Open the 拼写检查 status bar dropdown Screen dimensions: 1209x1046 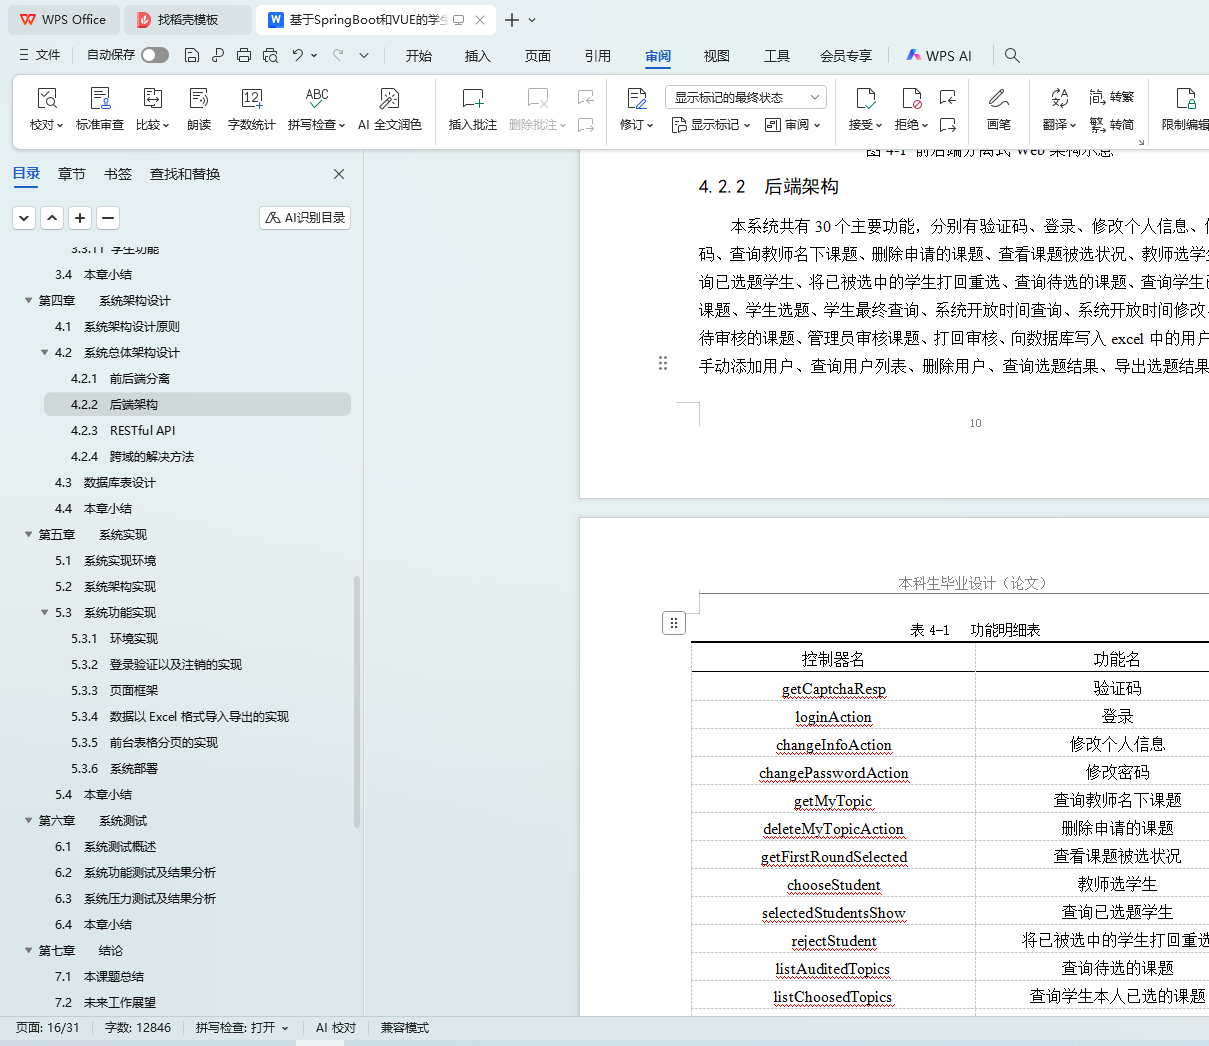coord(242,1027)
